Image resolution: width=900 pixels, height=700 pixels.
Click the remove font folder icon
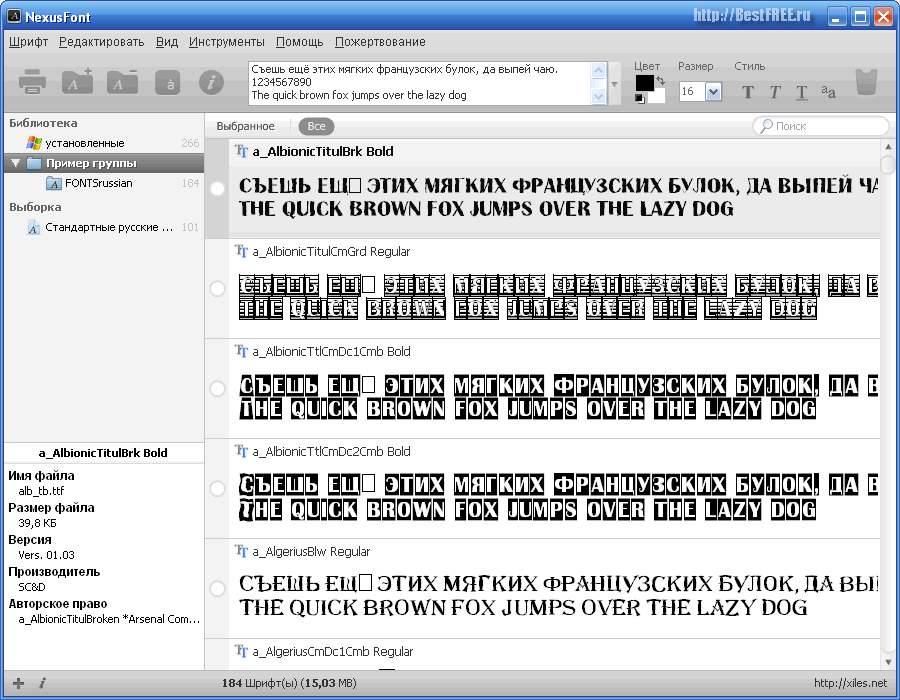click(x=122, y=81)
